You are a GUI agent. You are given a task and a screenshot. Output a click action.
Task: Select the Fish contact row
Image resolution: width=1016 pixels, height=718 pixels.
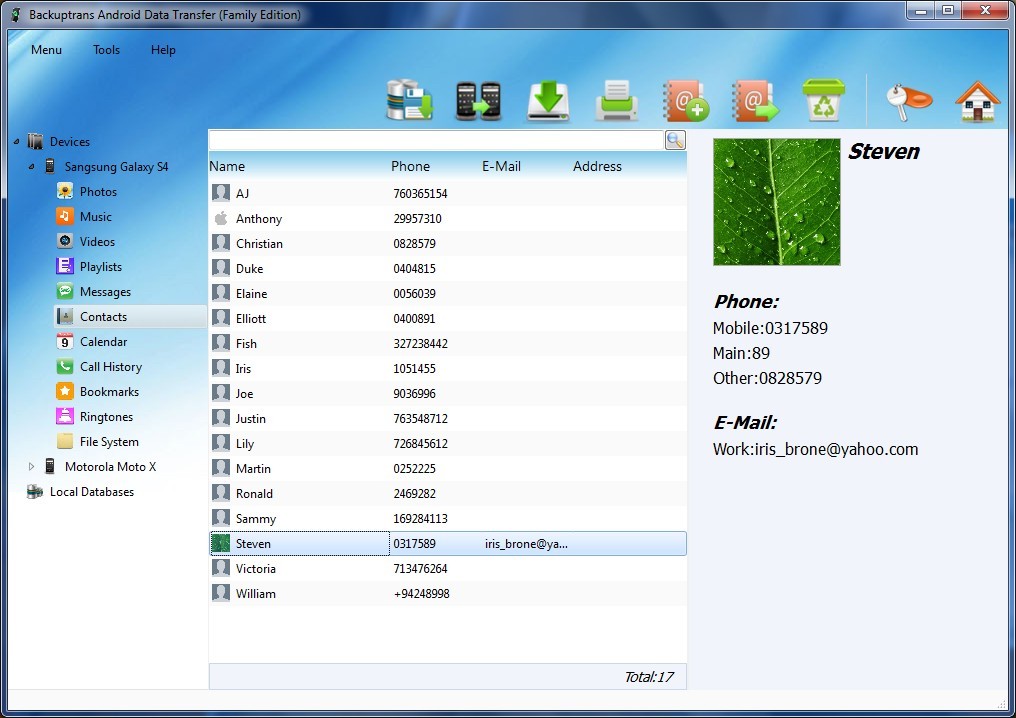click(x=448, y=343)
